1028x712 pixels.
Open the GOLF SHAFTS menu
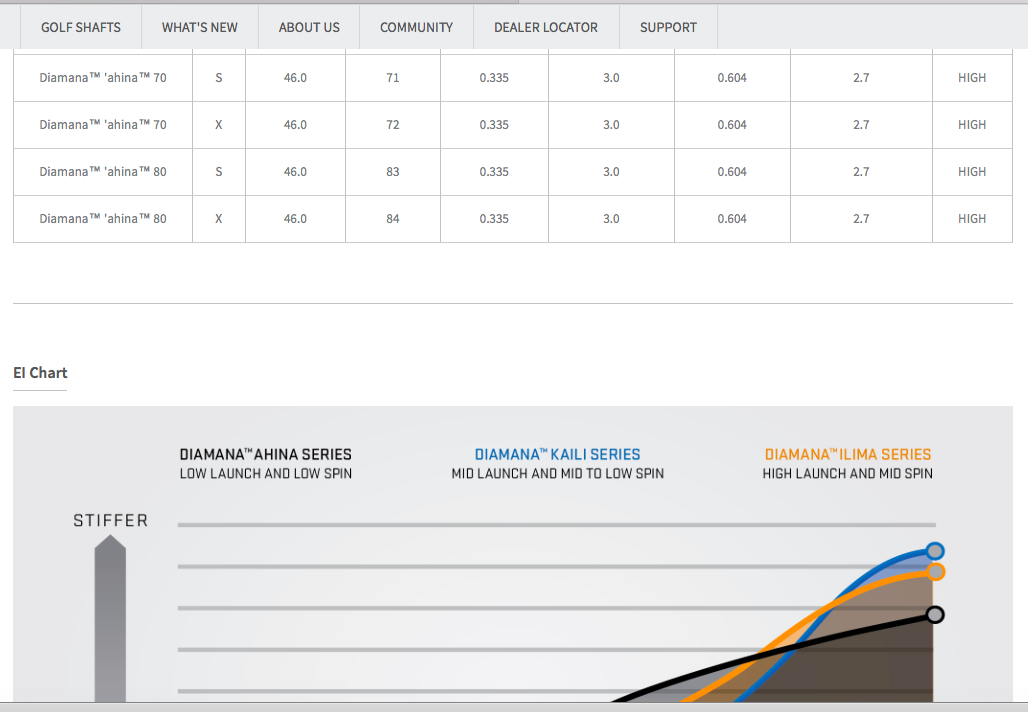coord(81,27)
